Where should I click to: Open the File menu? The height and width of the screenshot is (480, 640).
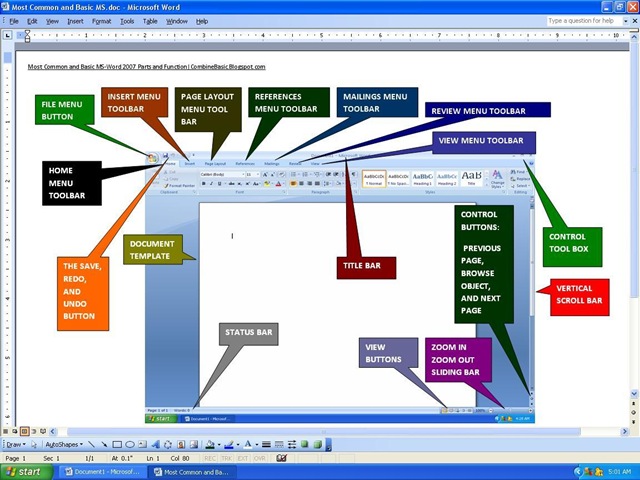coord(14,21)
